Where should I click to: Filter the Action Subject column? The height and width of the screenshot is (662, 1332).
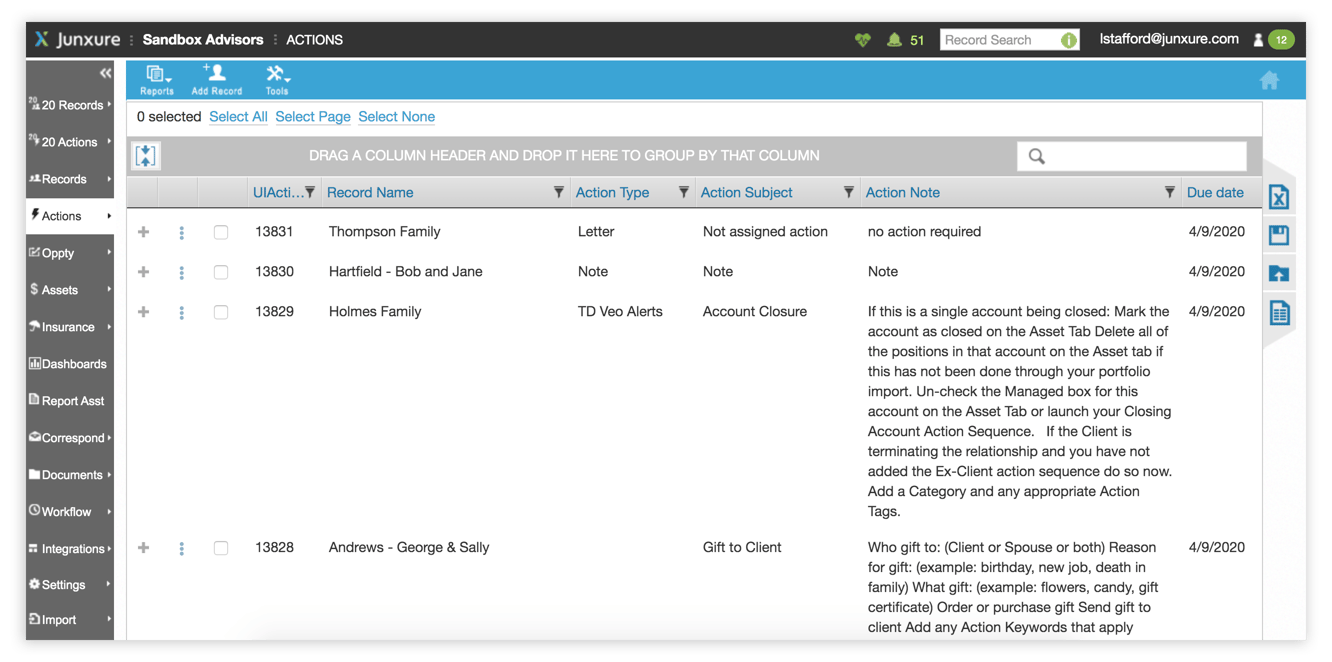[849, 192]
